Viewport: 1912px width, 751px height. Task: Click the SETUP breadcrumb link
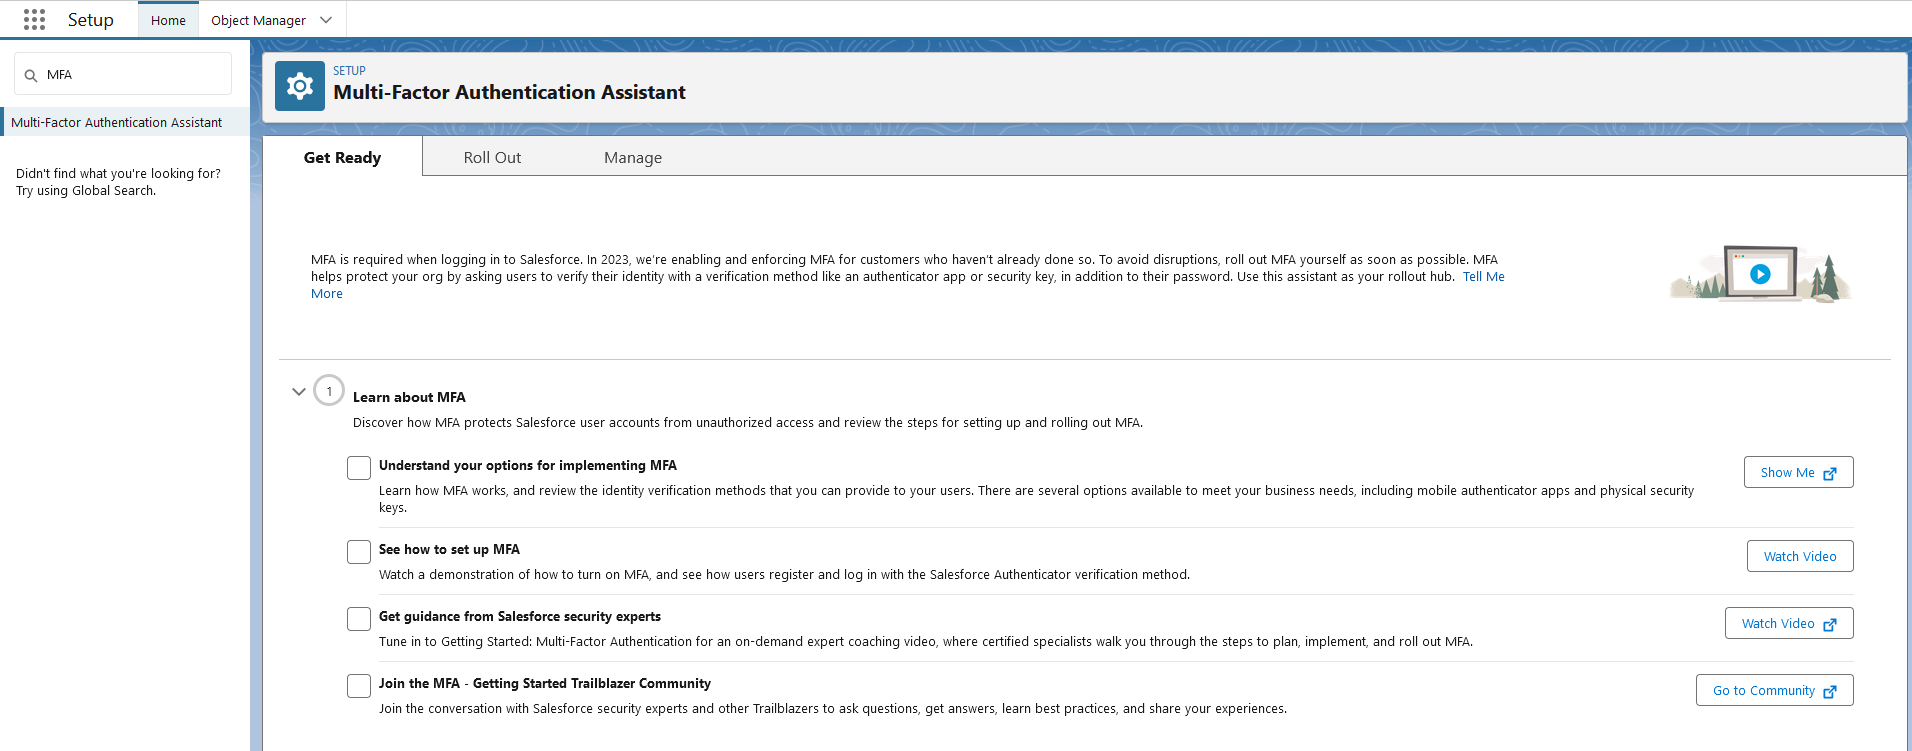pyautogui.click(x=349, y=71)
